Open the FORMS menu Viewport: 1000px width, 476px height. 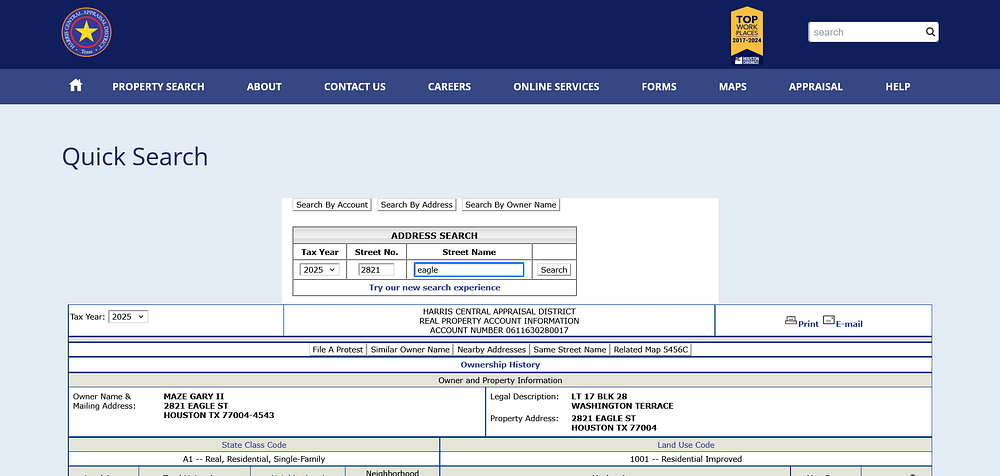point(659,87)
